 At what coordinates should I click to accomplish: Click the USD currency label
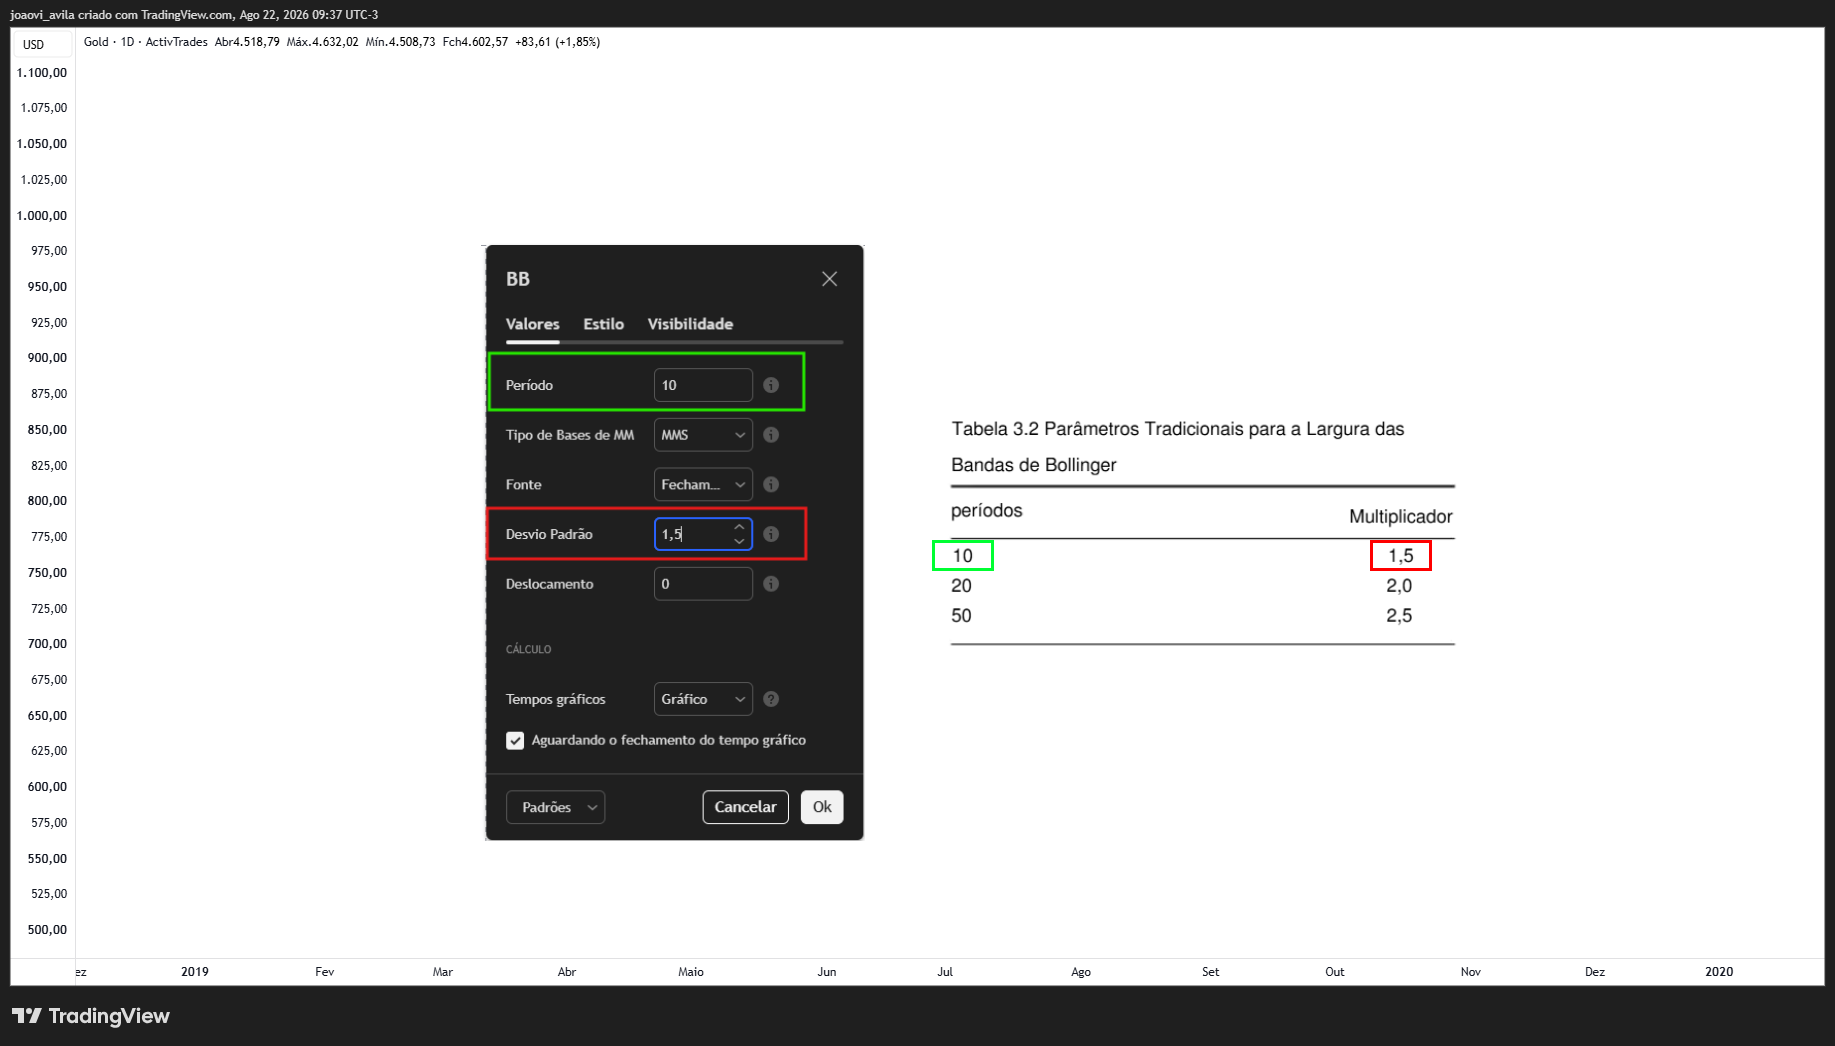(x=34, y=45)
